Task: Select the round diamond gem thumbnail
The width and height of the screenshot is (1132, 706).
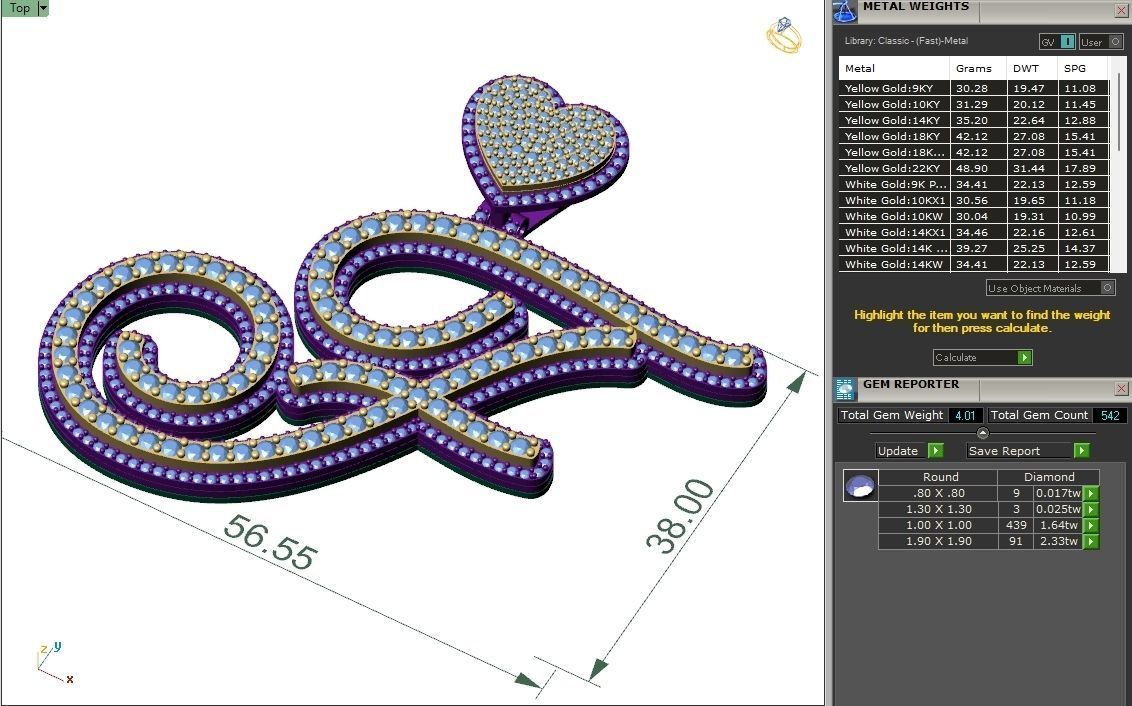Action: click(x=861, y=486)
